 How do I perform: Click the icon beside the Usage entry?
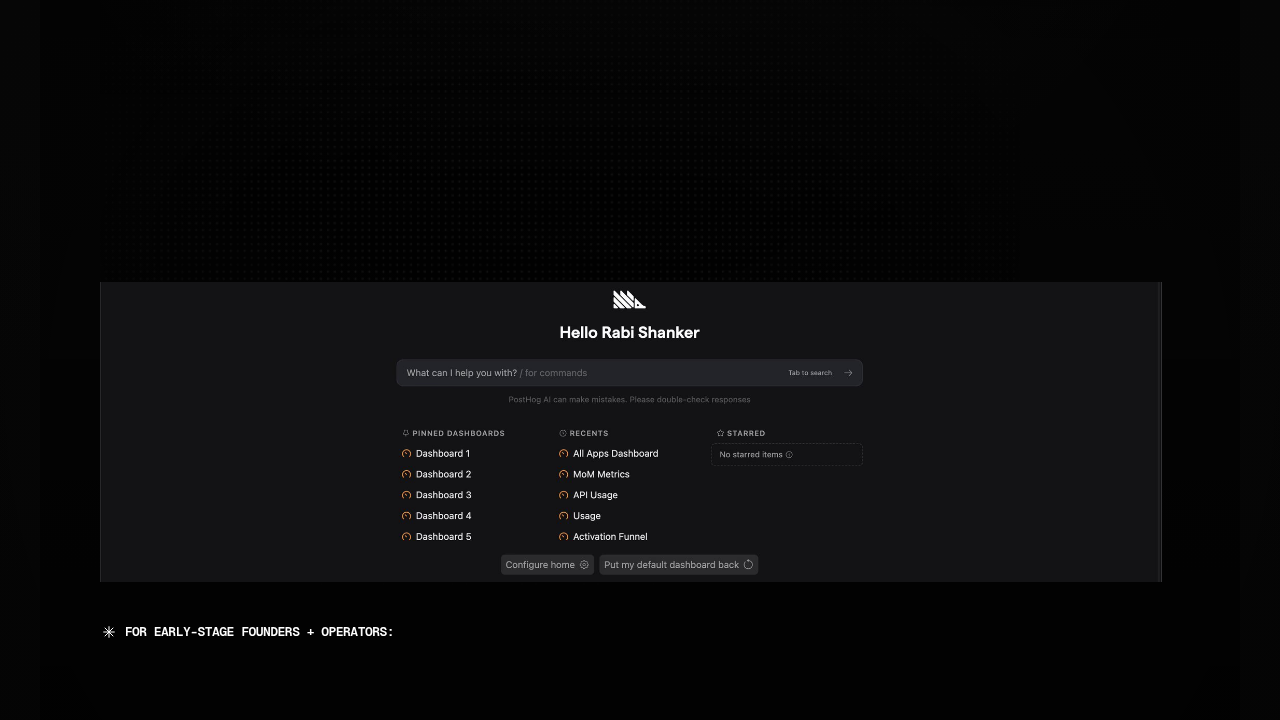pyautogui.click(x=563, y=516)
